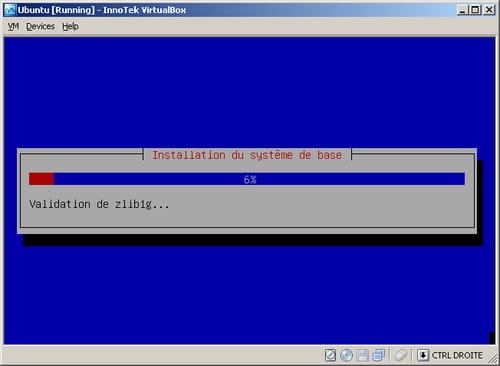Click the 'CTRL DROITE' host key label
The height and width of the screenshot is (366, 500).
[x=457, y=355]
